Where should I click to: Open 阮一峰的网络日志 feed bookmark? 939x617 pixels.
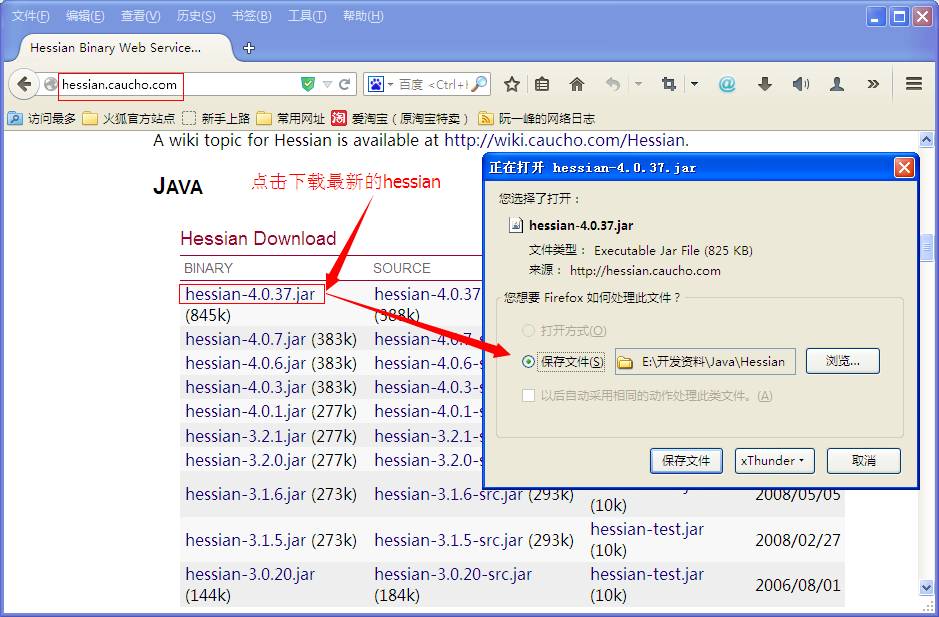click(537, 119)
